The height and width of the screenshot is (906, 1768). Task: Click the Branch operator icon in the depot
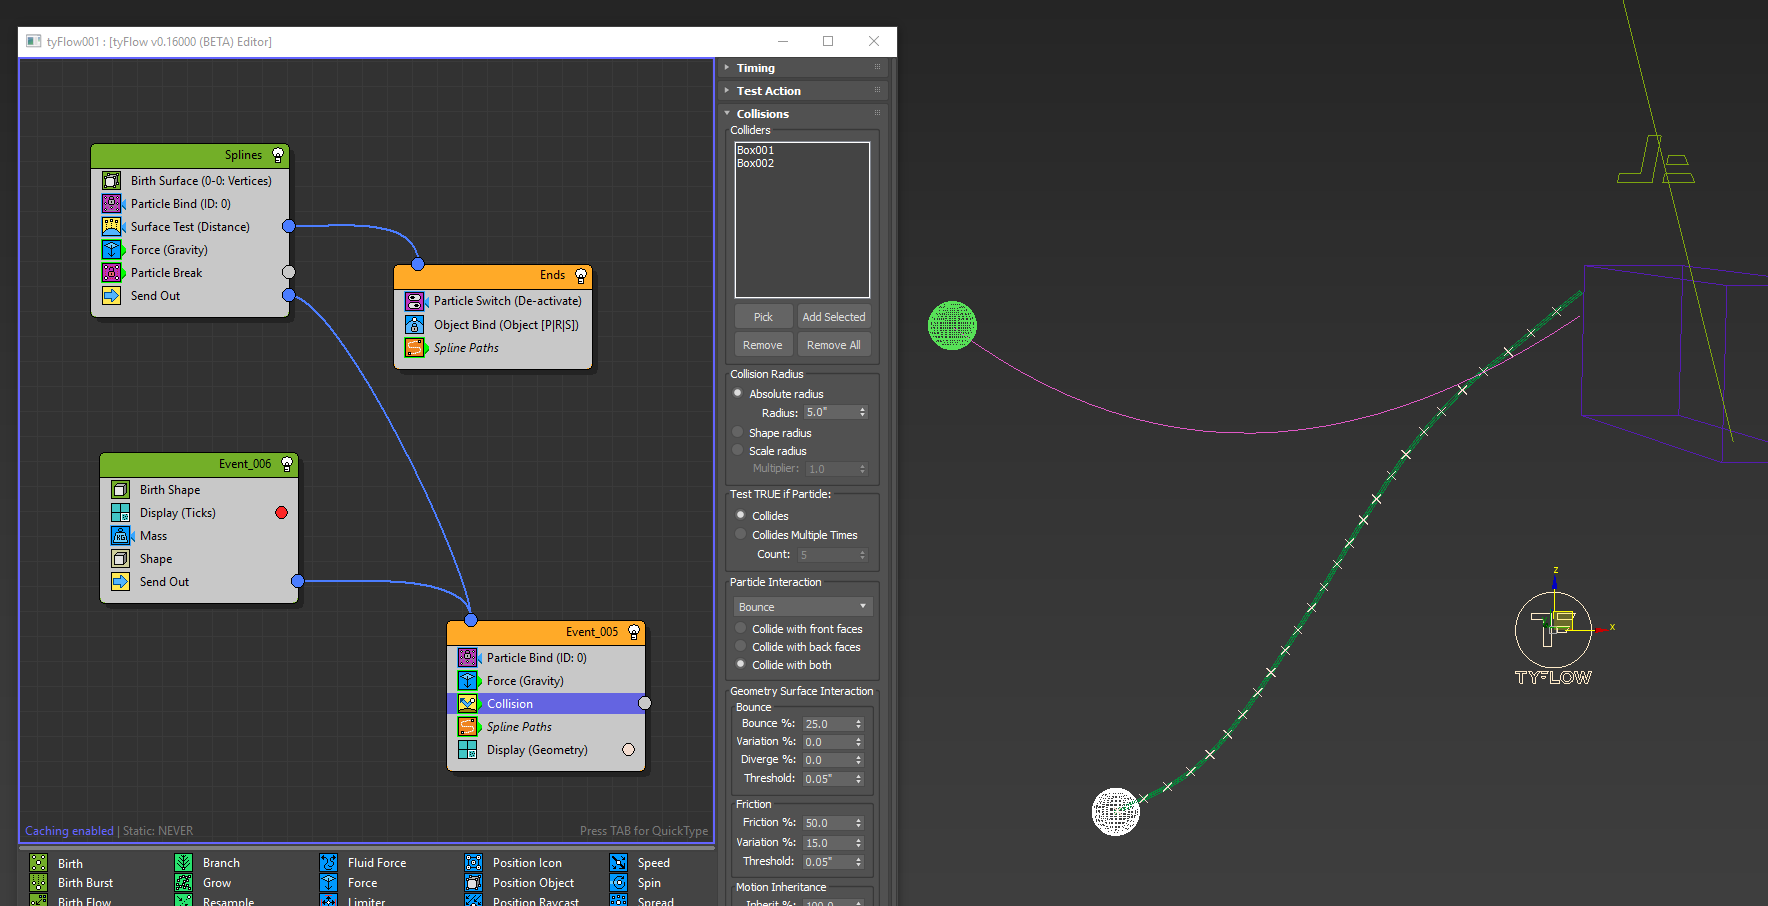tap(184, 863)
